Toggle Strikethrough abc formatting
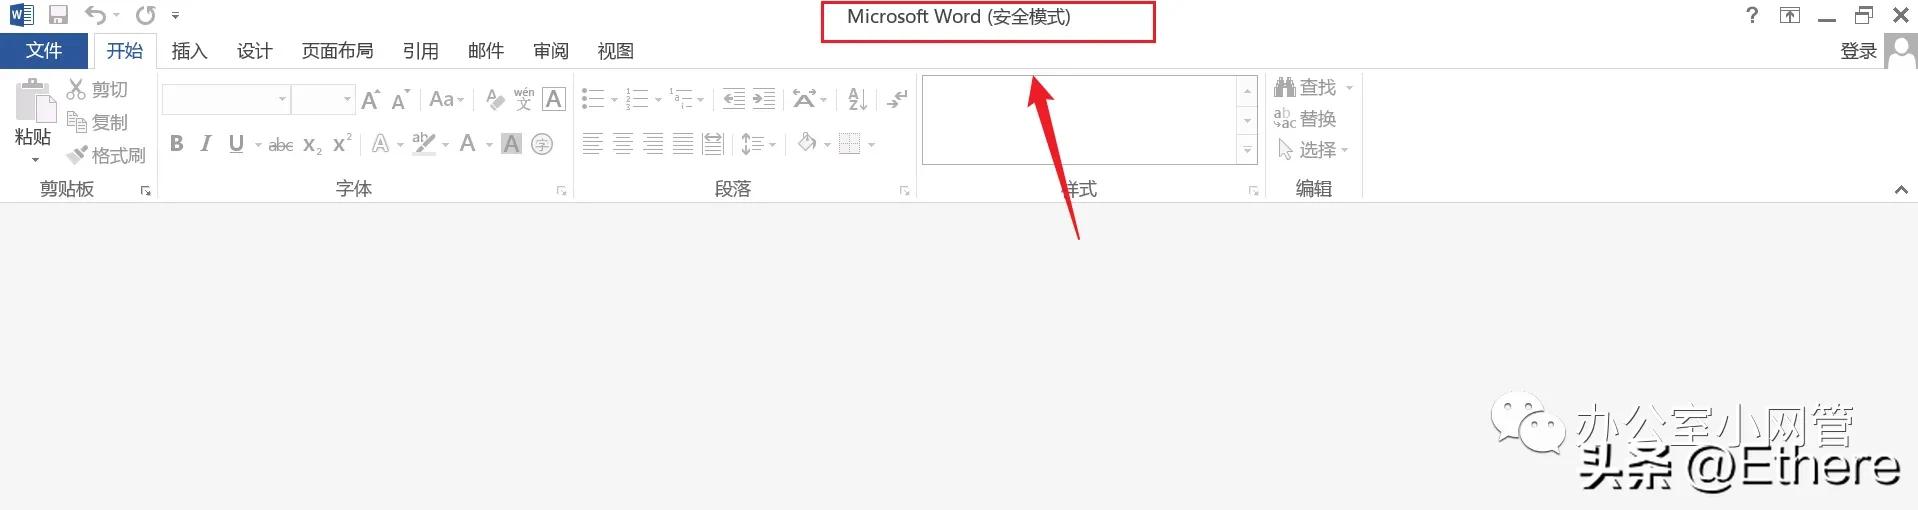 (281, 145)
